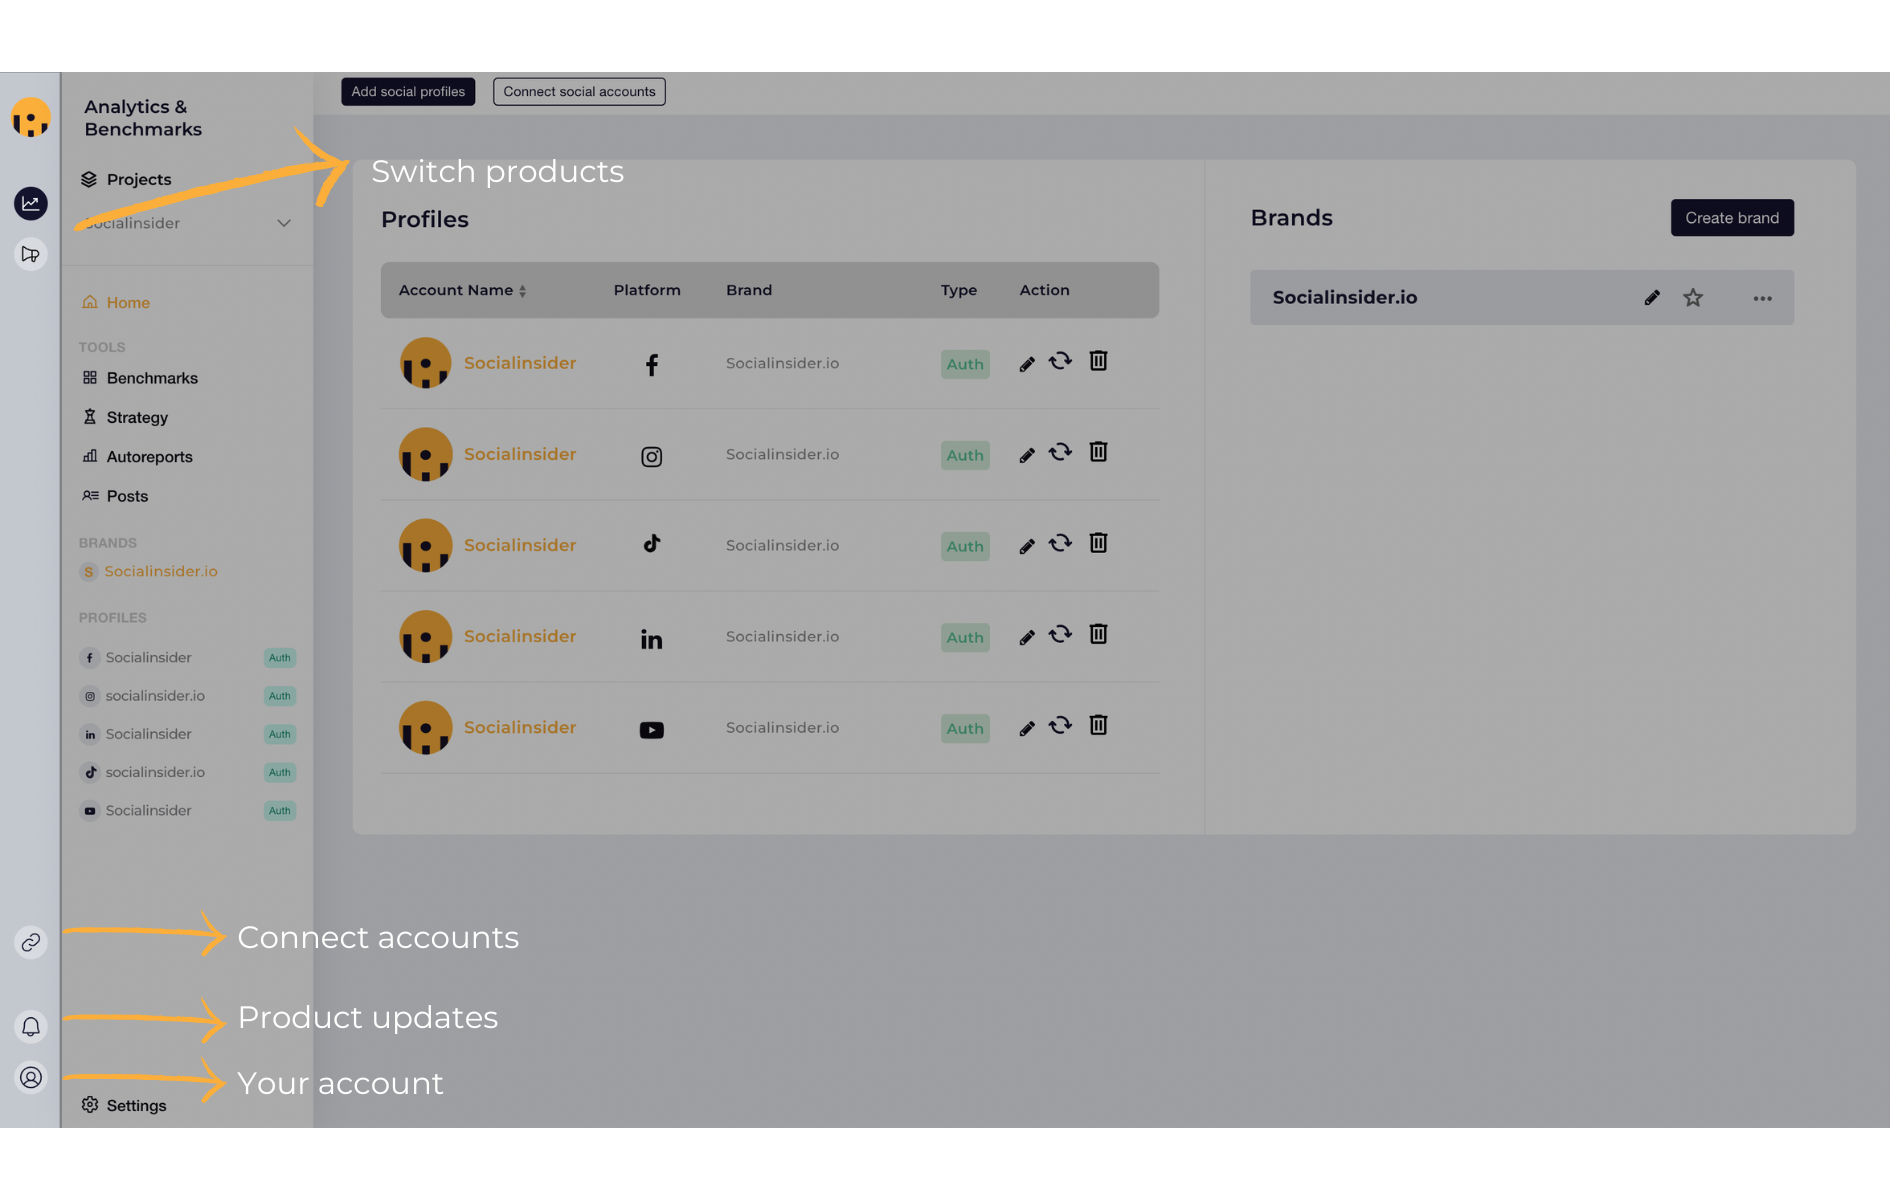The height and width of the screenshot is (1200, 1890).
Task: Edit the YouTube Socialinsider profile
Action: point(1027,728)
